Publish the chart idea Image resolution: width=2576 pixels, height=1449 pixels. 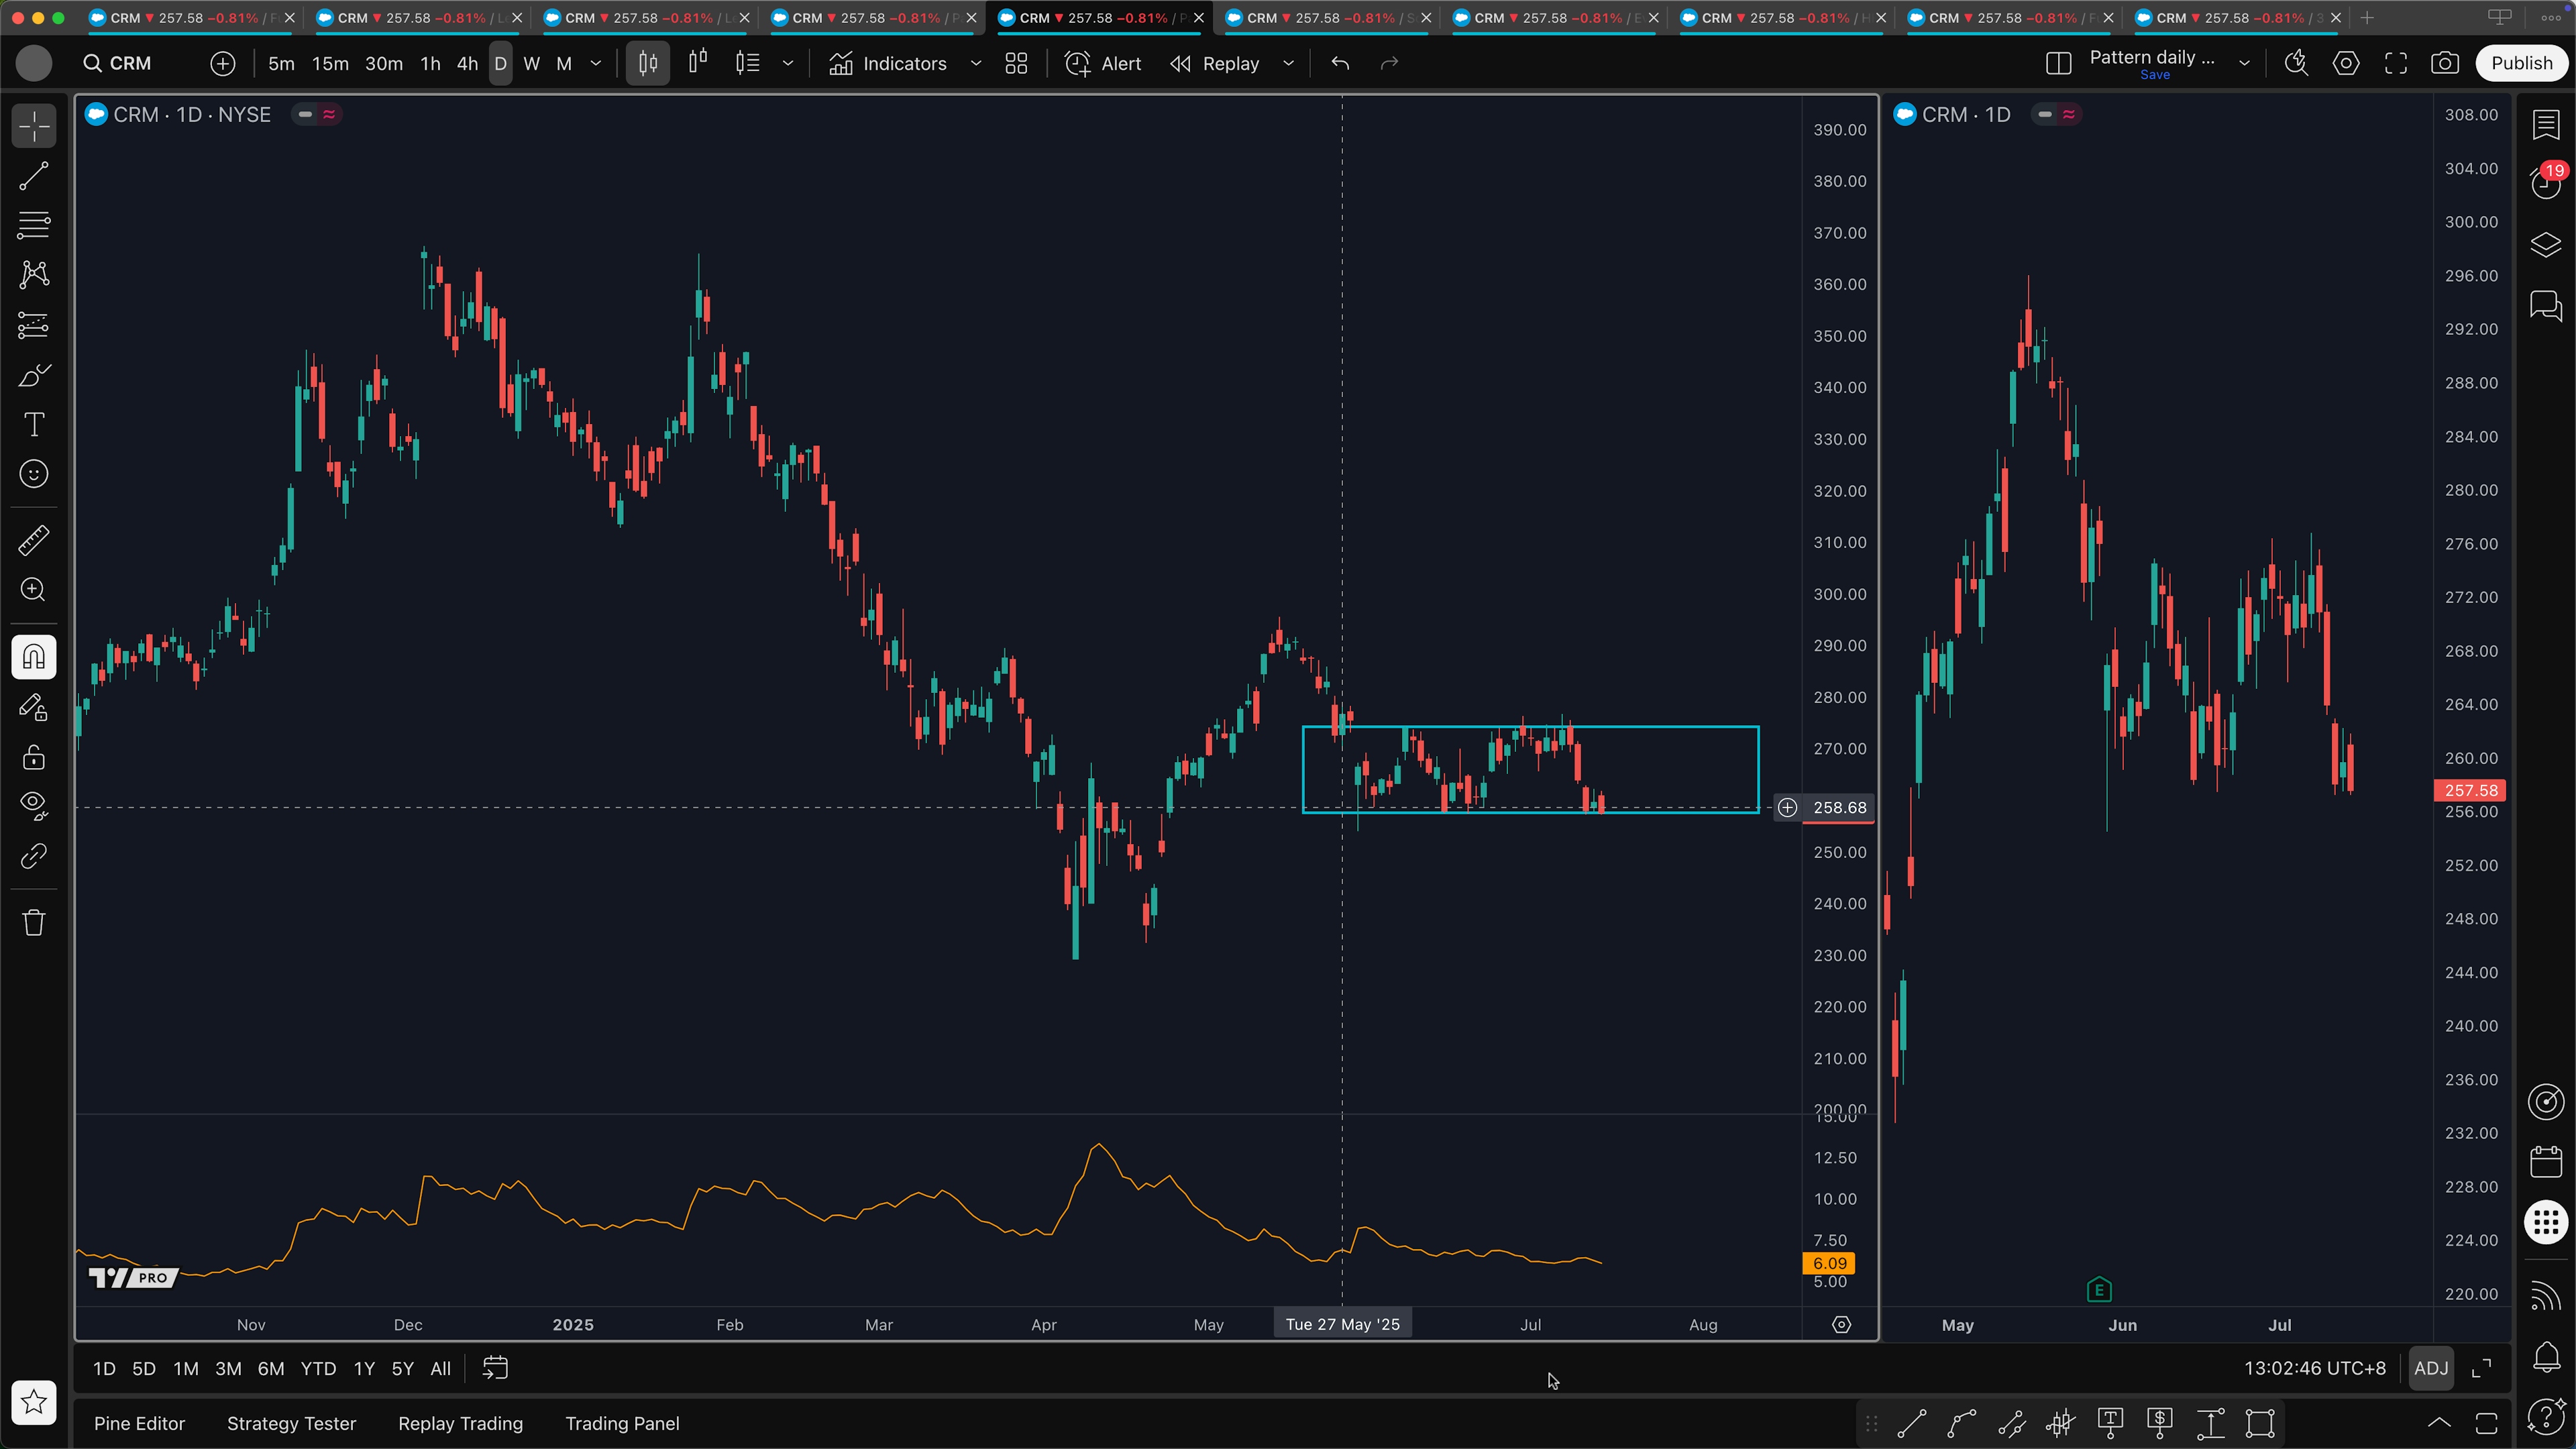(x=2521, y=63)
